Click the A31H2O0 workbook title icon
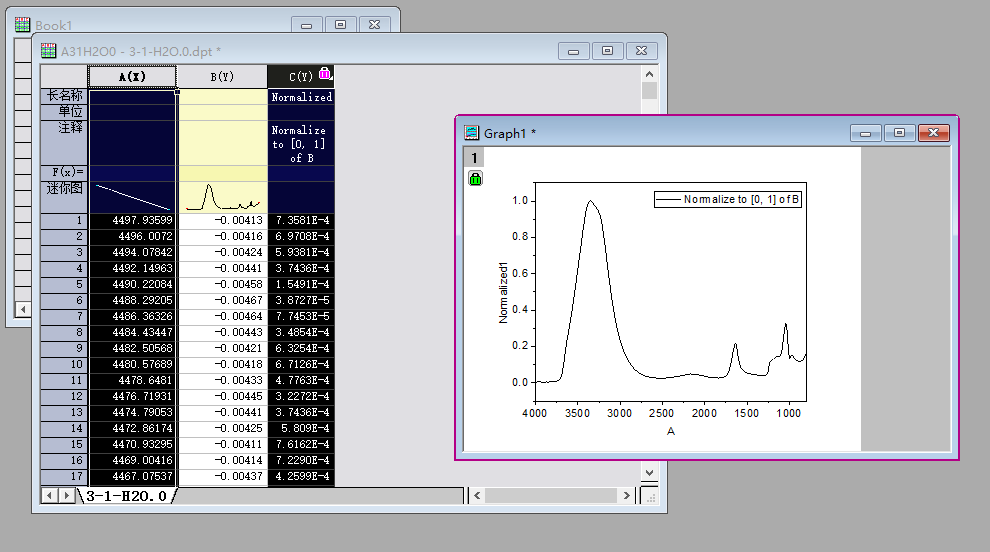Image resolution: width=990 pixels, height=552 pixels. [x=48, y=51]
